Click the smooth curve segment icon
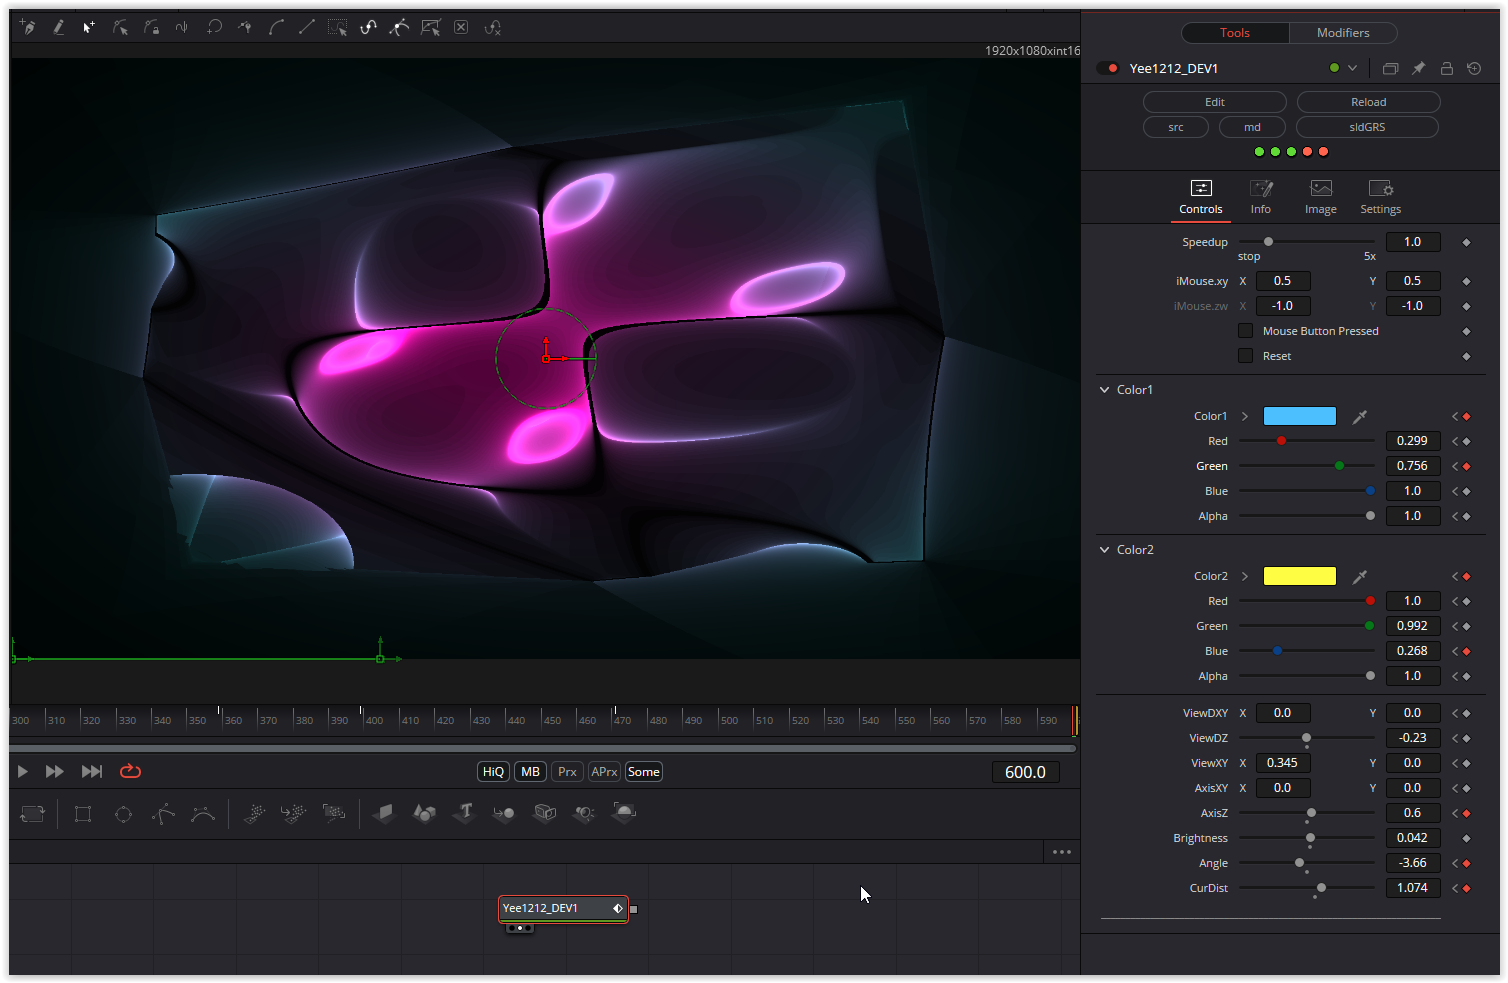 [276, 28]
